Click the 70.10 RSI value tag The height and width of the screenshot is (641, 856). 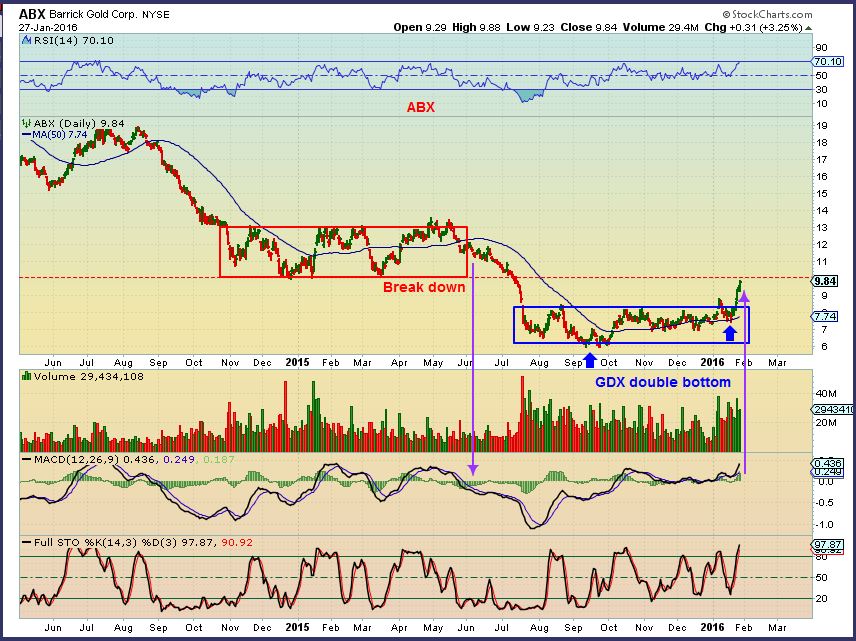pyautogui.click(x=828, y=62)
